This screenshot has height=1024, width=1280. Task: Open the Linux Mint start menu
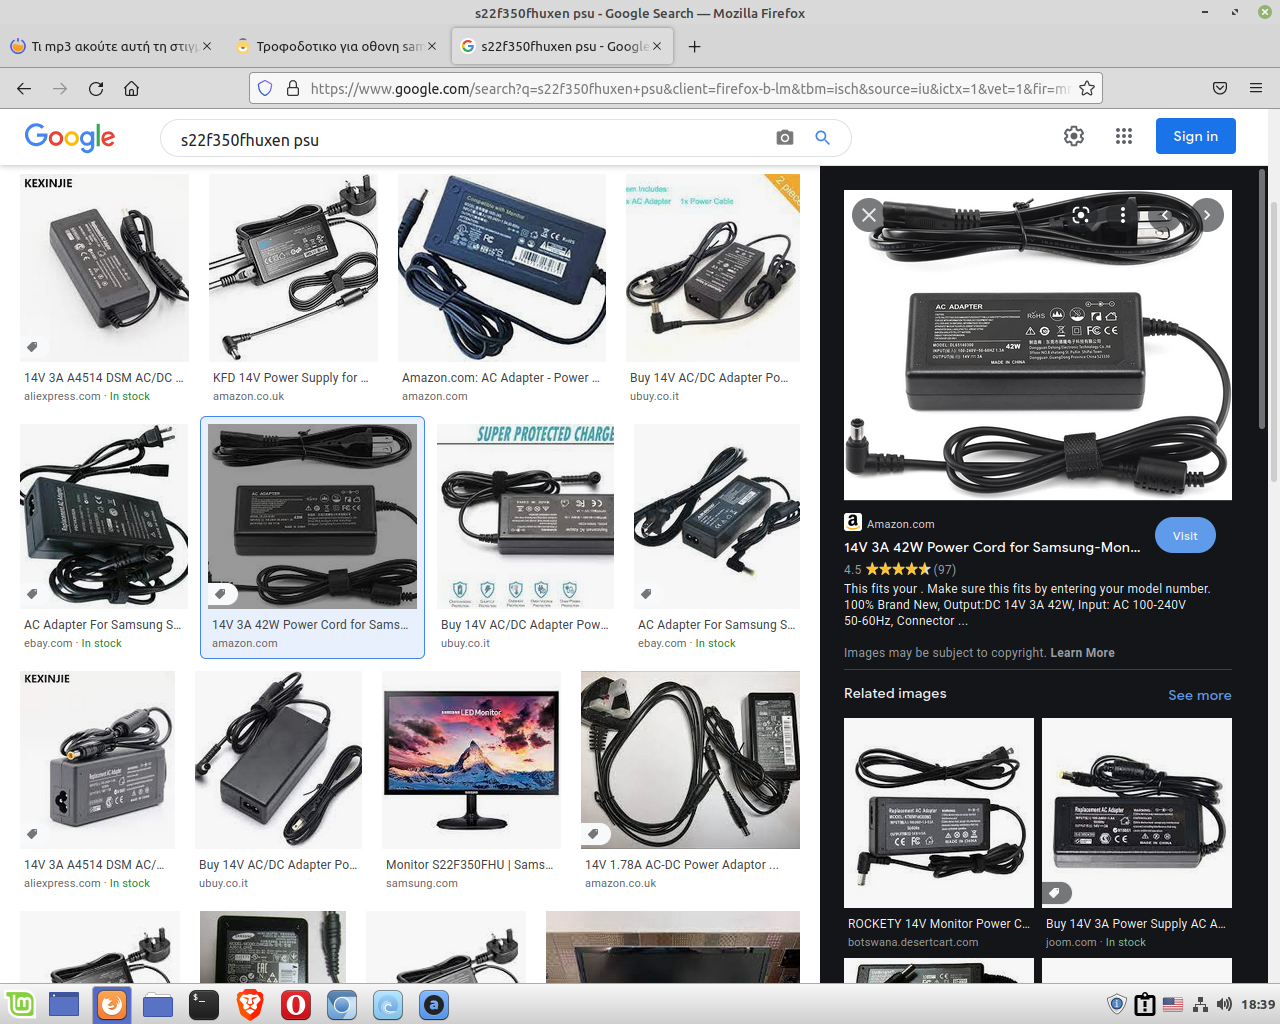(x=20, y=1004)
